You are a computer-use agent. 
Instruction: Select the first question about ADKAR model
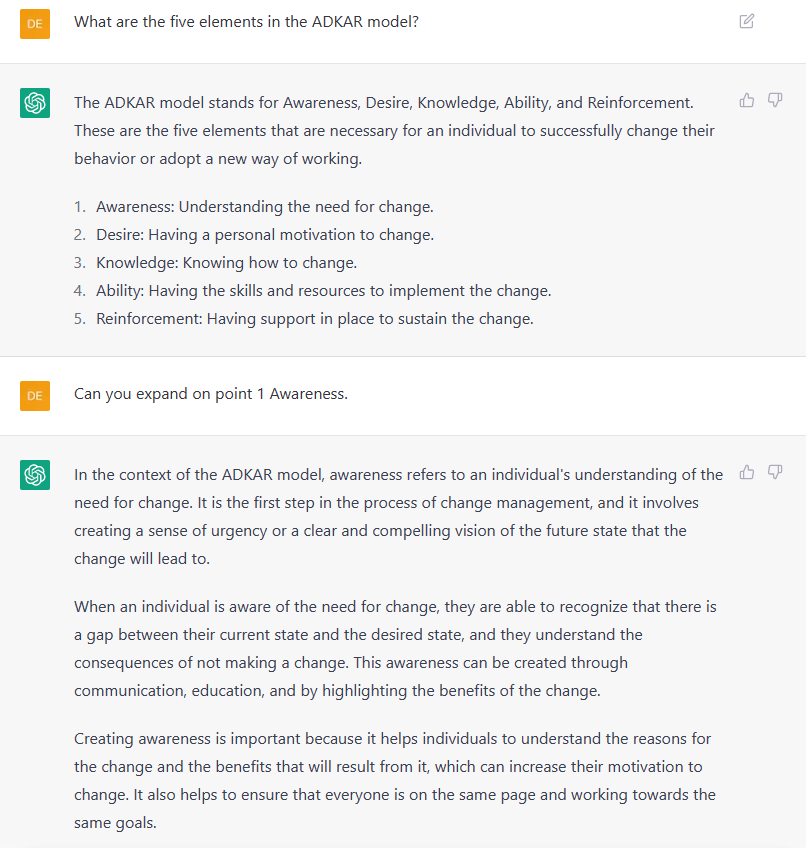pos(246,22)
